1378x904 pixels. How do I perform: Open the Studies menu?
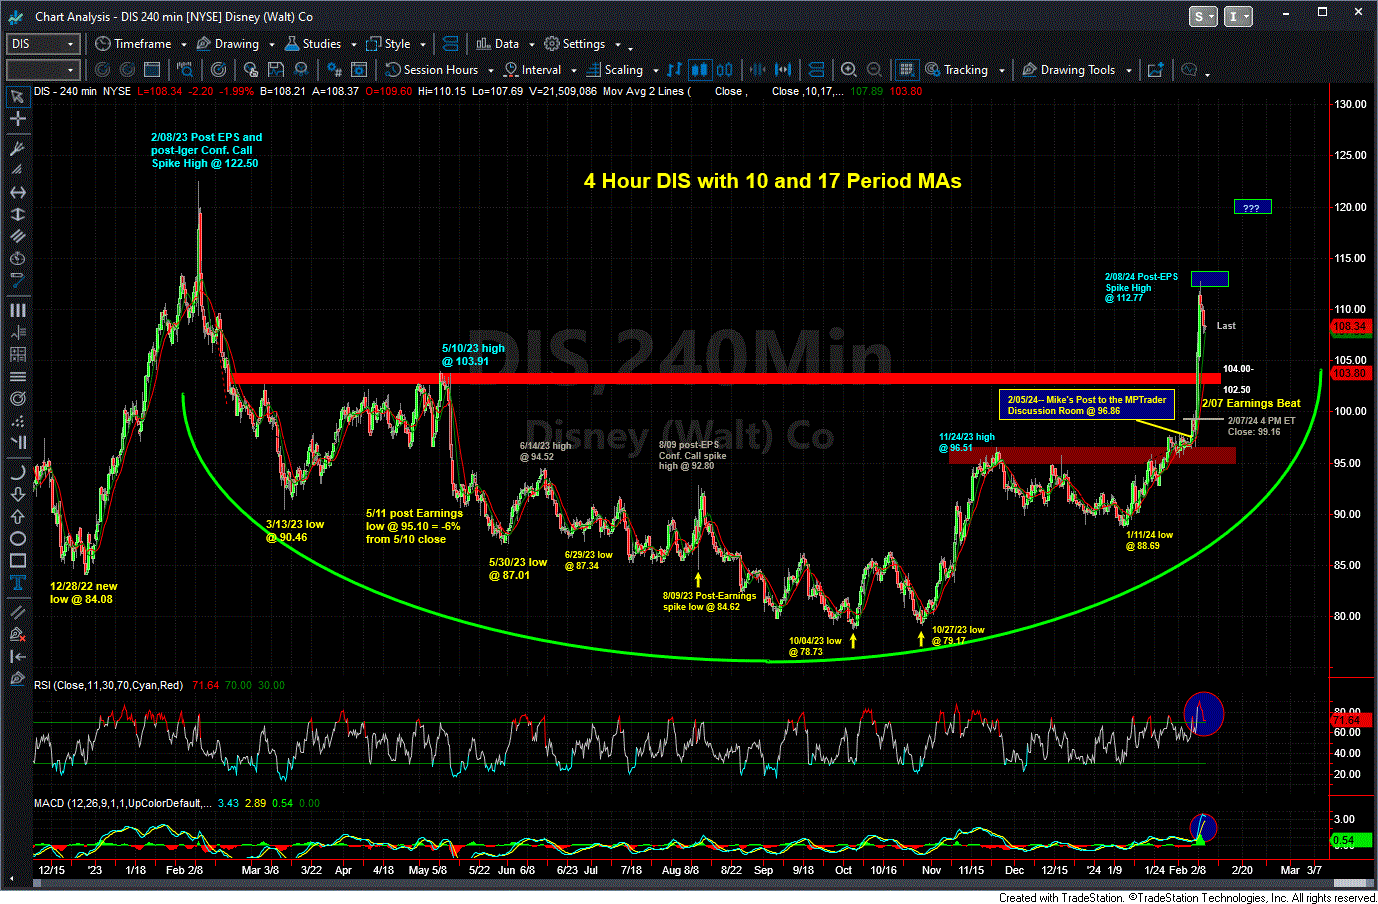(x=313, y=44)
